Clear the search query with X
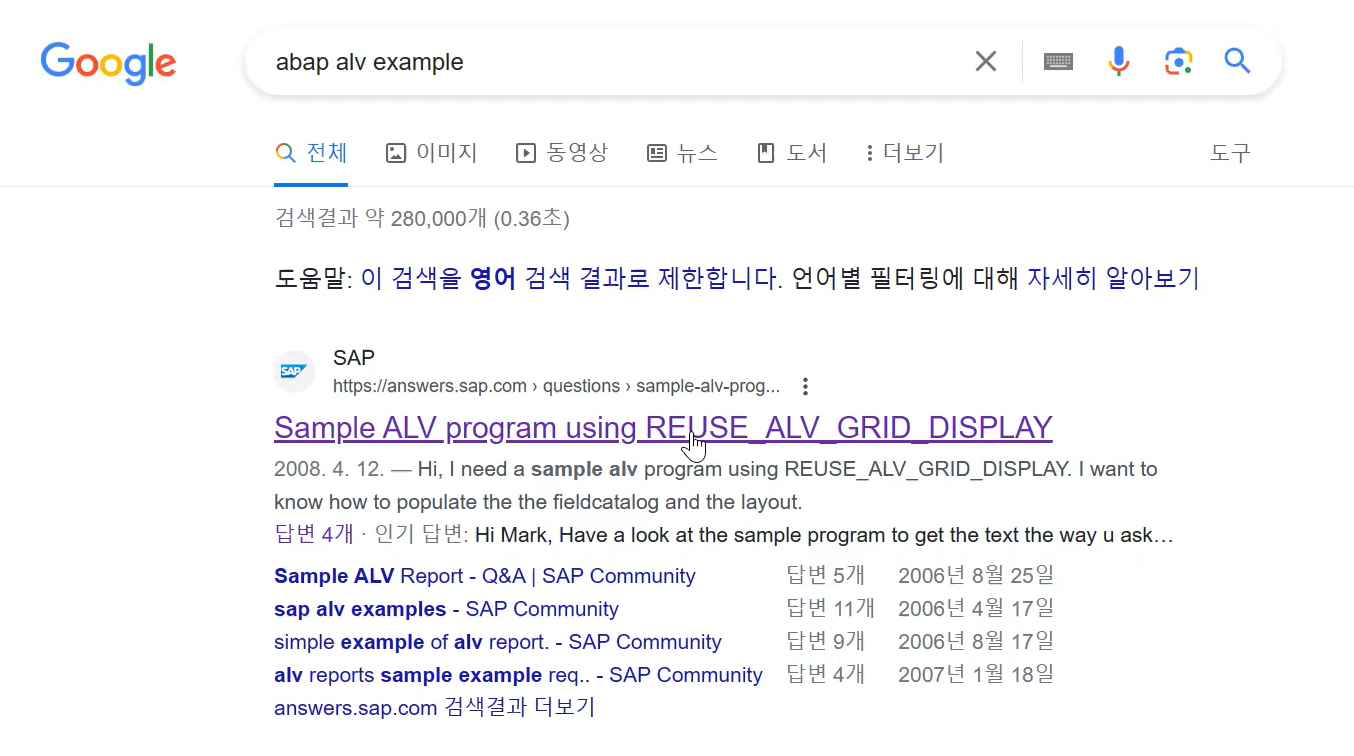 tap(986, 62)
